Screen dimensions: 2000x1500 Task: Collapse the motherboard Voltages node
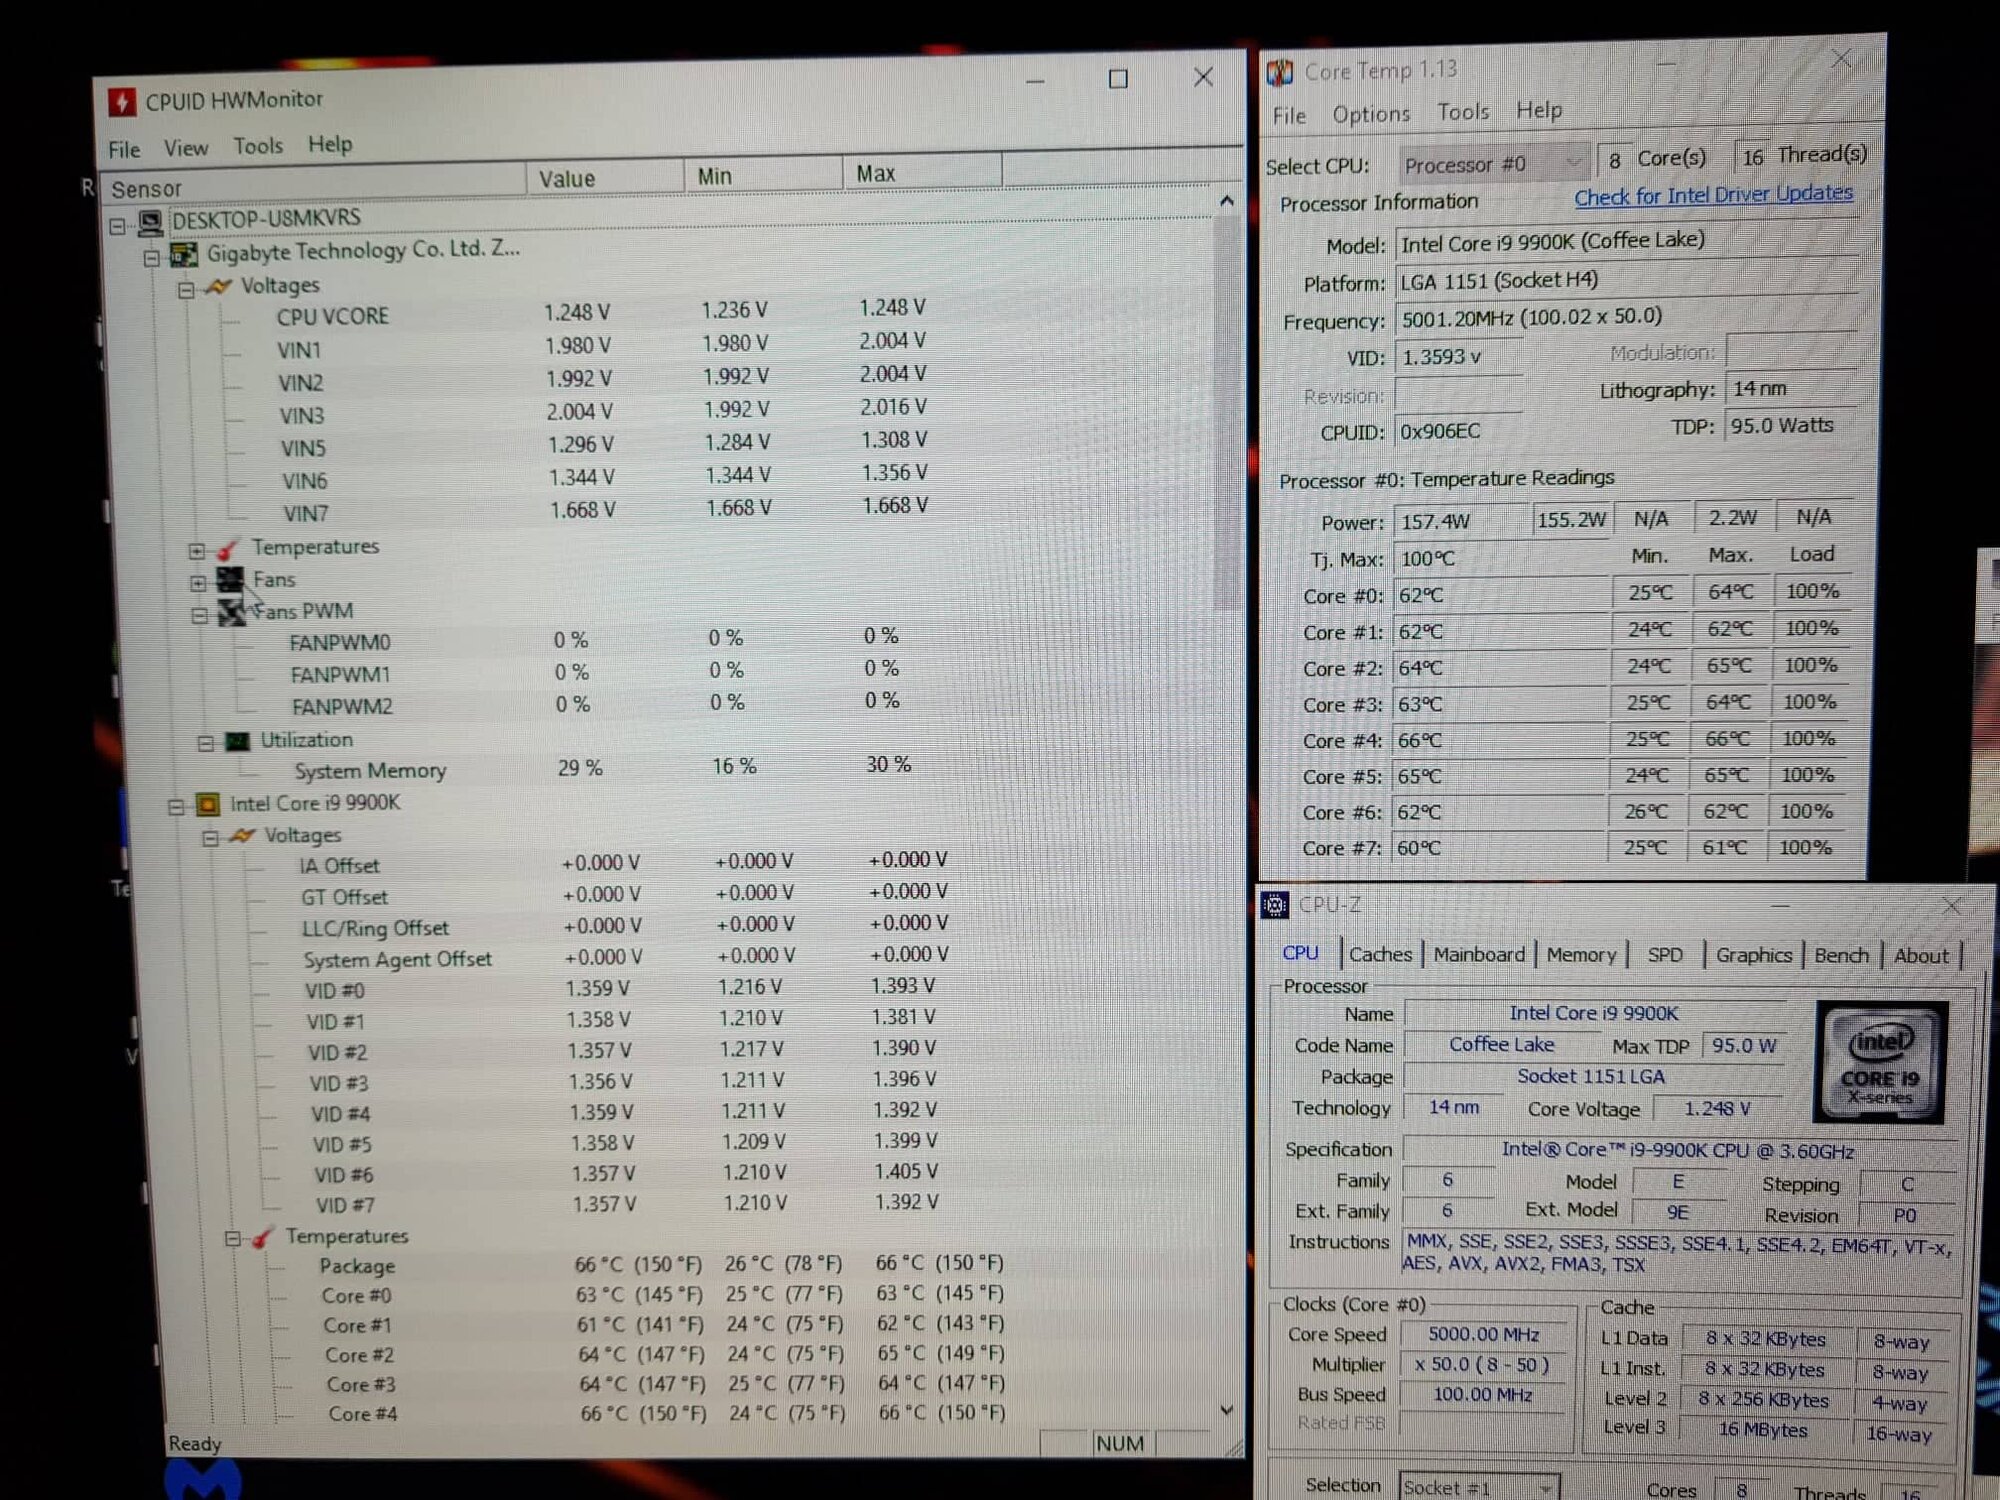click(186, 290)
